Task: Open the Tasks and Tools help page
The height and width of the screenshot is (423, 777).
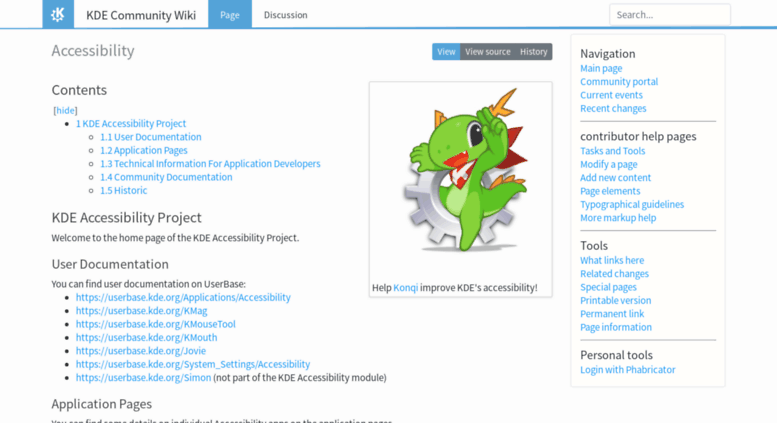Action: pos(612,151)
